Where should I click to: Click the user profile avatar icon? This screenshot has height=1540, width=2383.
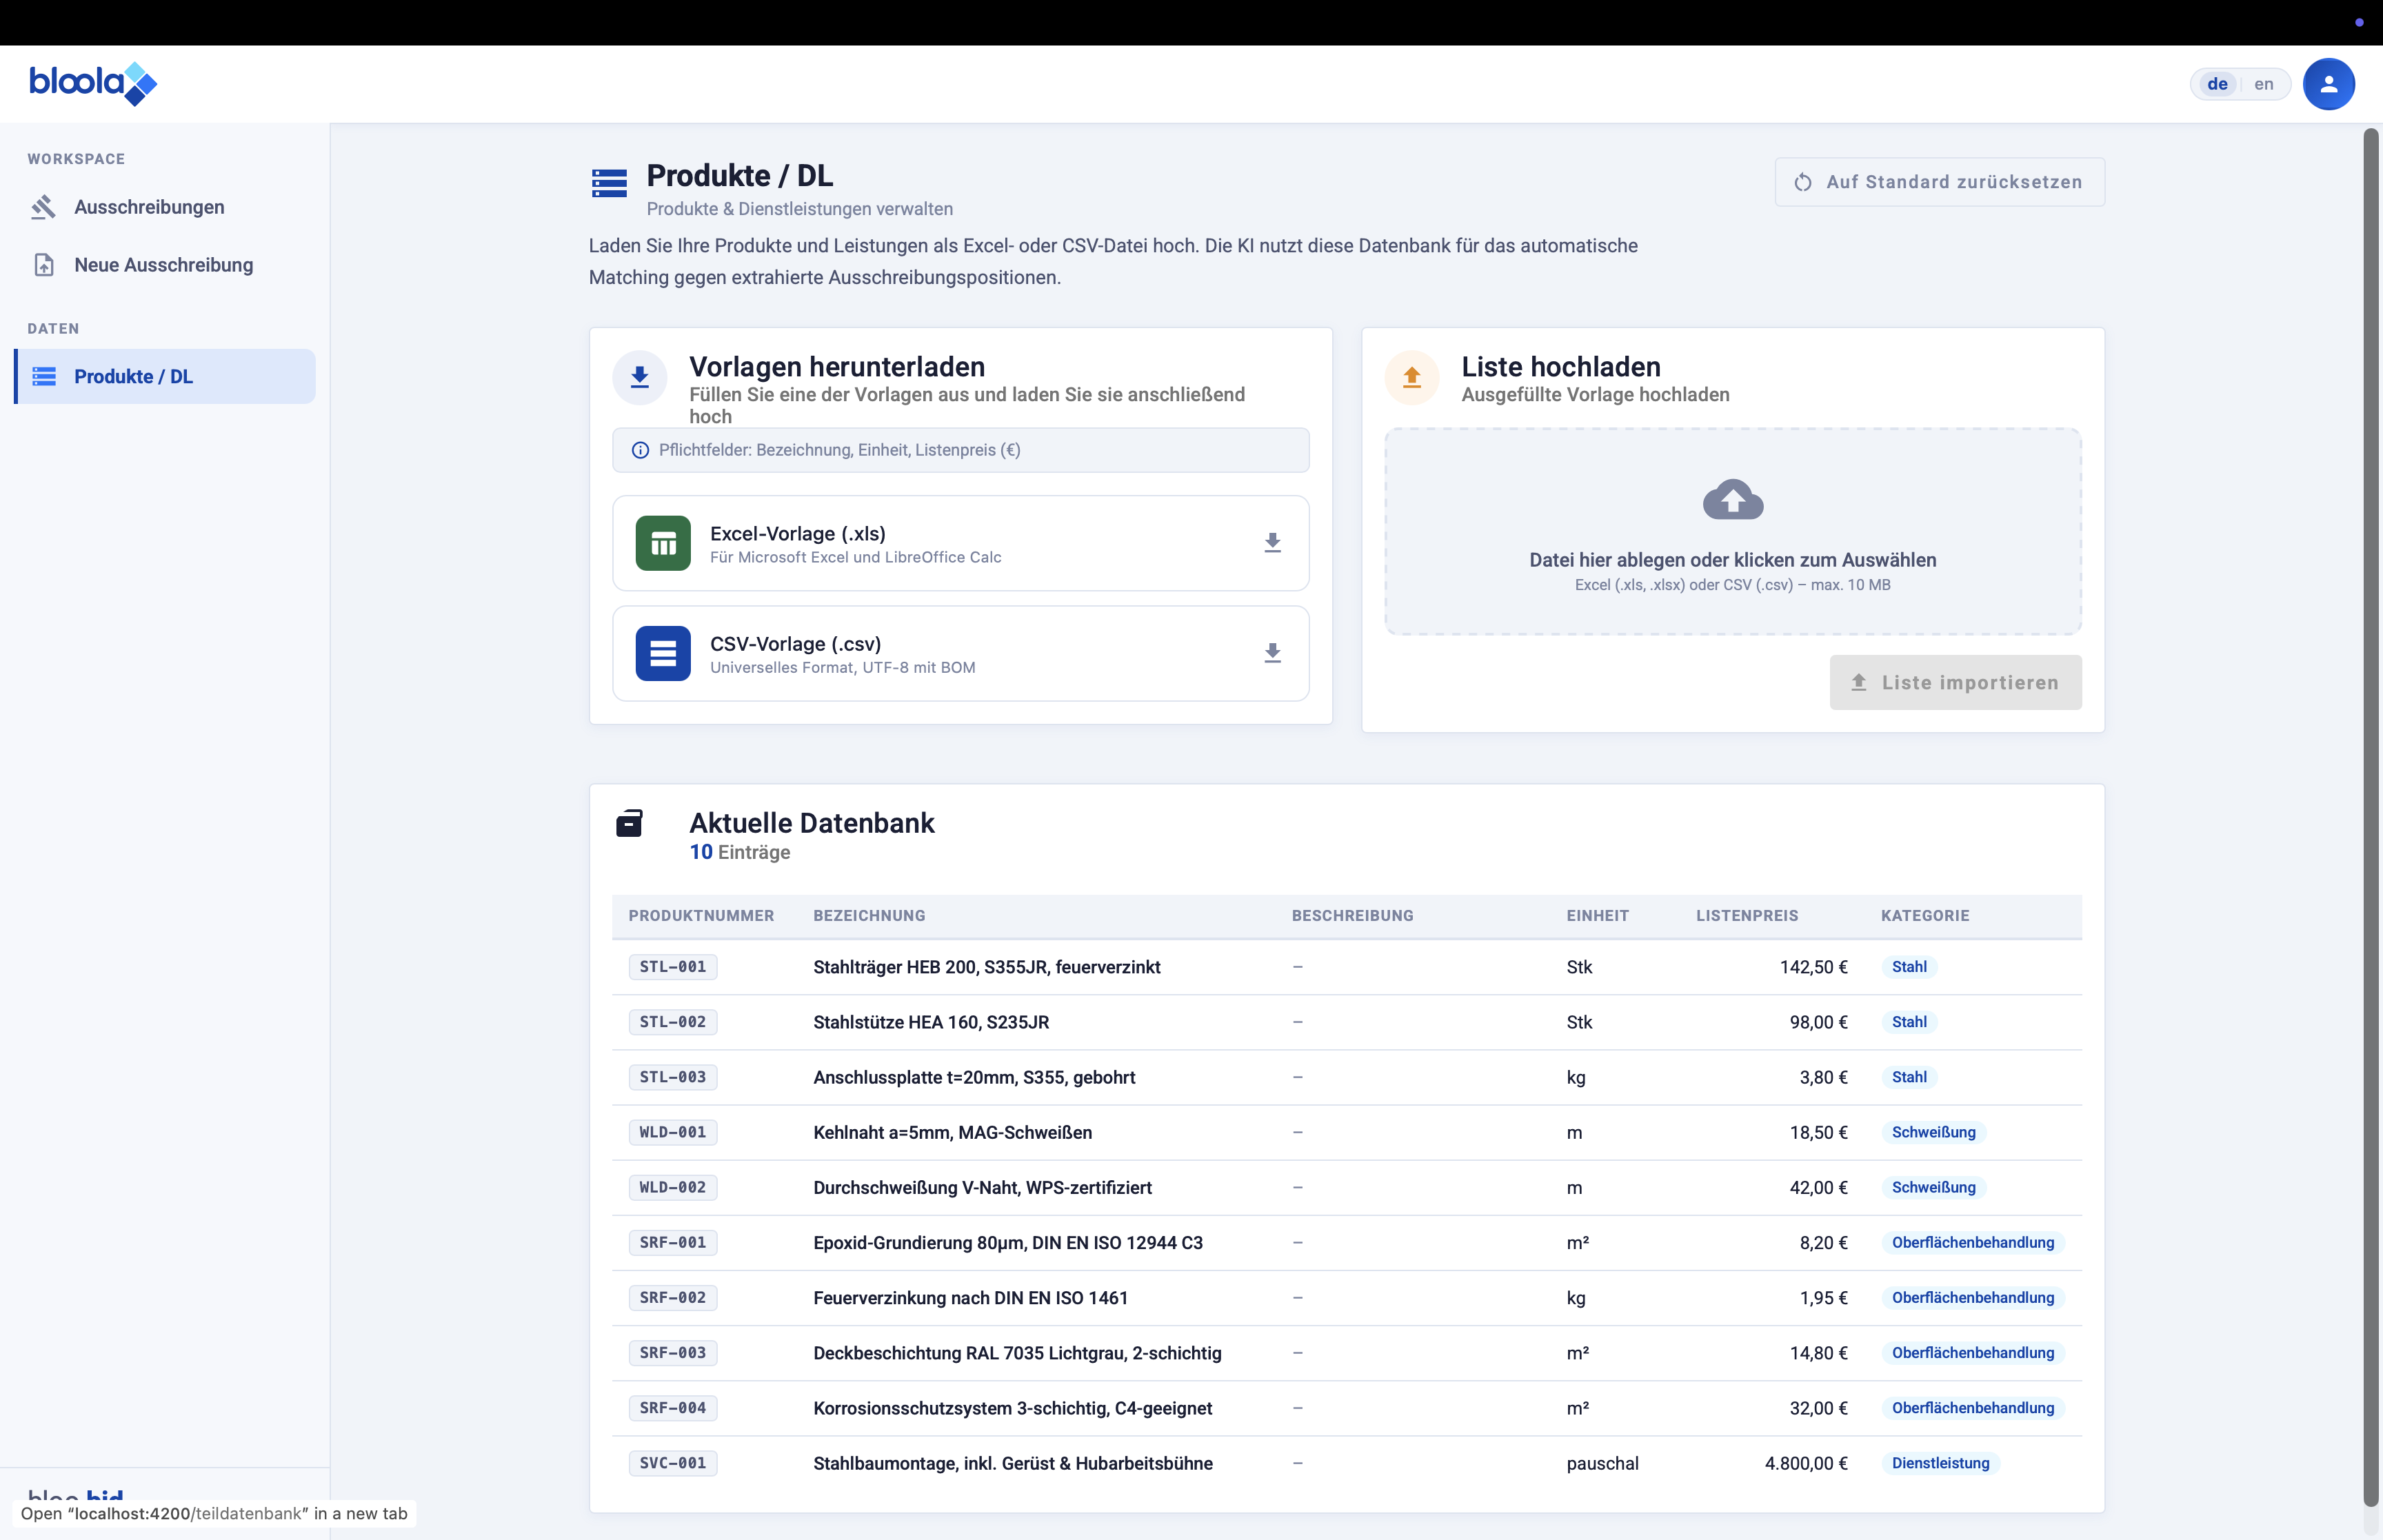coord(2327,84)
